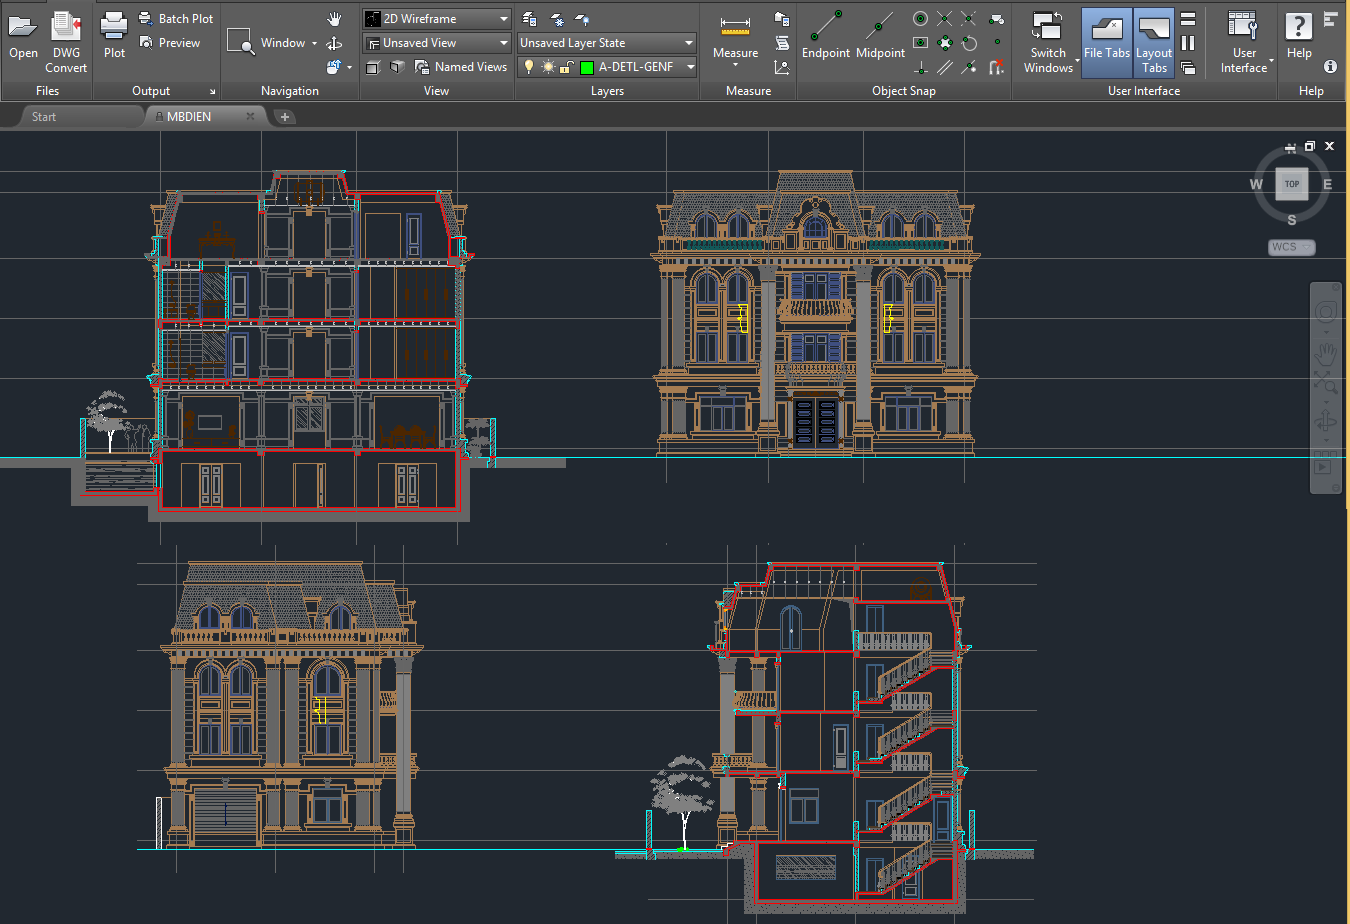Select the Pan tool in Navigation panel
The image size is (1350, 924).
(333, 18)
